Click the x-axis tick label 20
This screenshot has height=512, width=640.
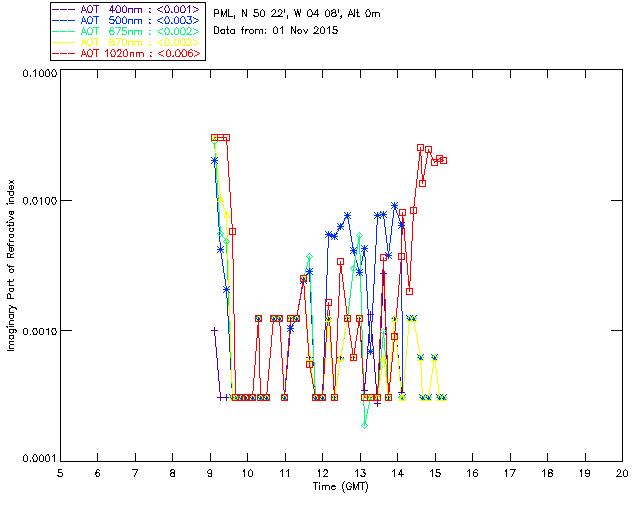[622, 473]
